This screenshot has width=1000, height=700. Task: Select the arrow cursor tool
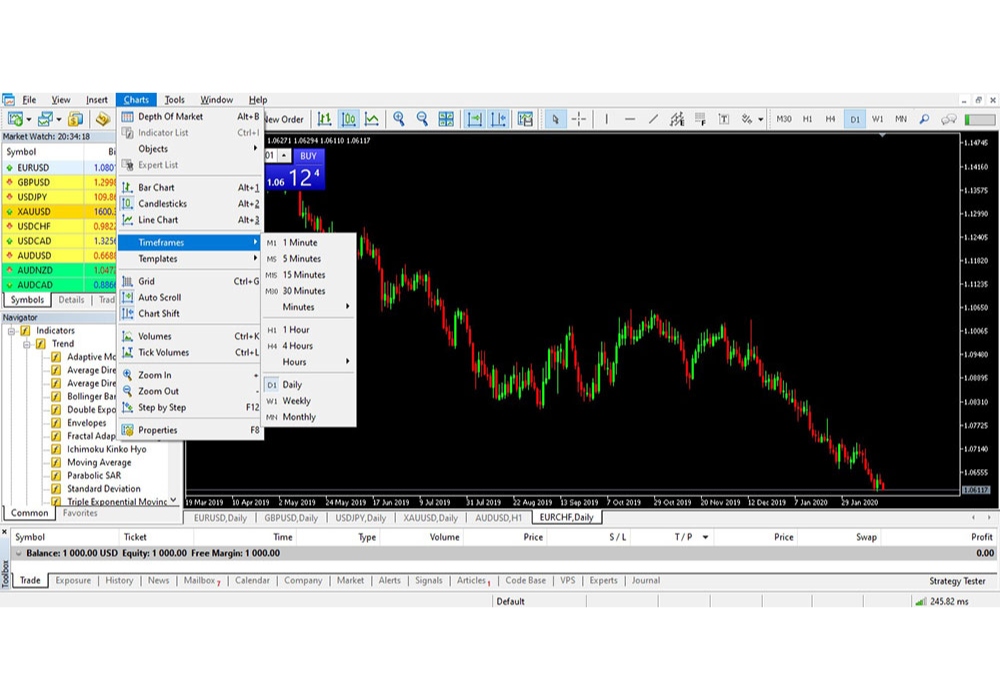tap(555, 119)
